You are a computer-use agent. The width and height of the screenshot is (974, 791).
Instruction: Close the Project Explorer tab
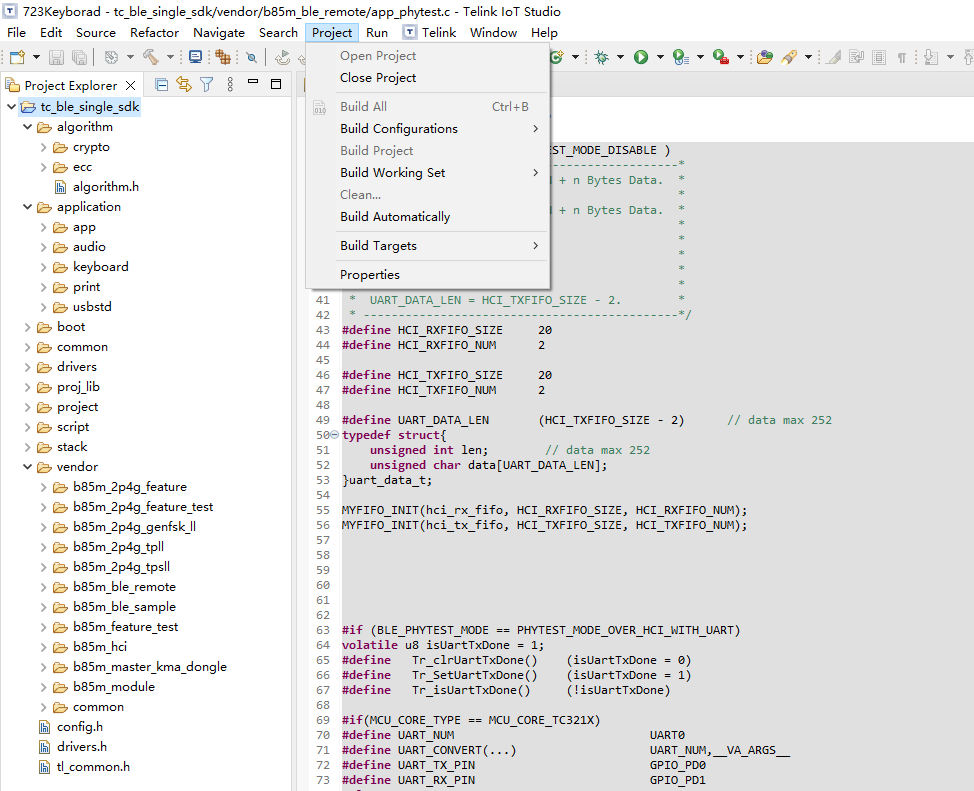click(x=130, y=85)
